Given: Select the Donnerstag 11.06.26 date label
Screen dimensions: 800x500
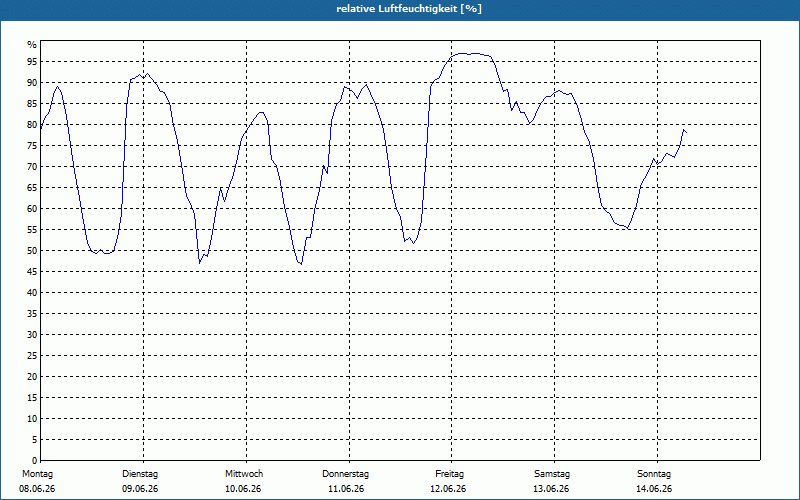Looking at the screenshot, I should (345, 481).
